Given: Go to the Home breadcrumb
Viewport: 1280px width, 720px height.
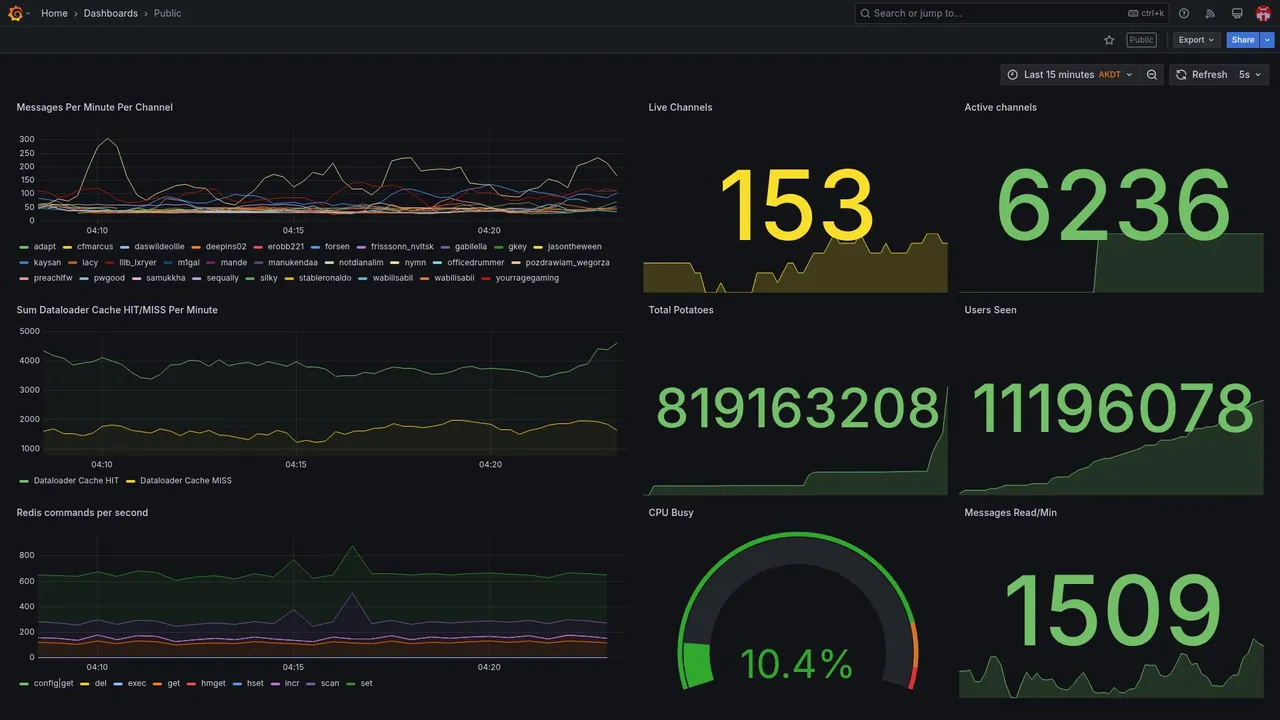Looking at the screenshot, I should click(x=54, y=13).
